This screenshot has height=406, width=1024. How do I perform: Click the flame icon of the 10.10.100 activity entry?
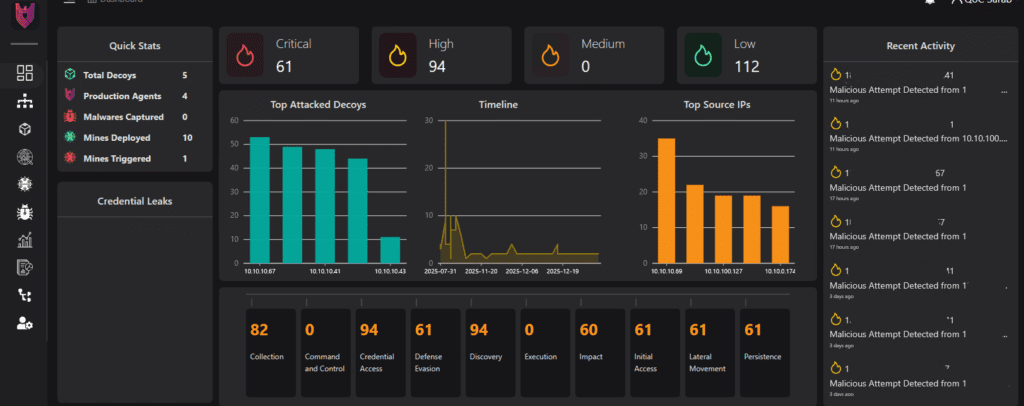[835, 124]
